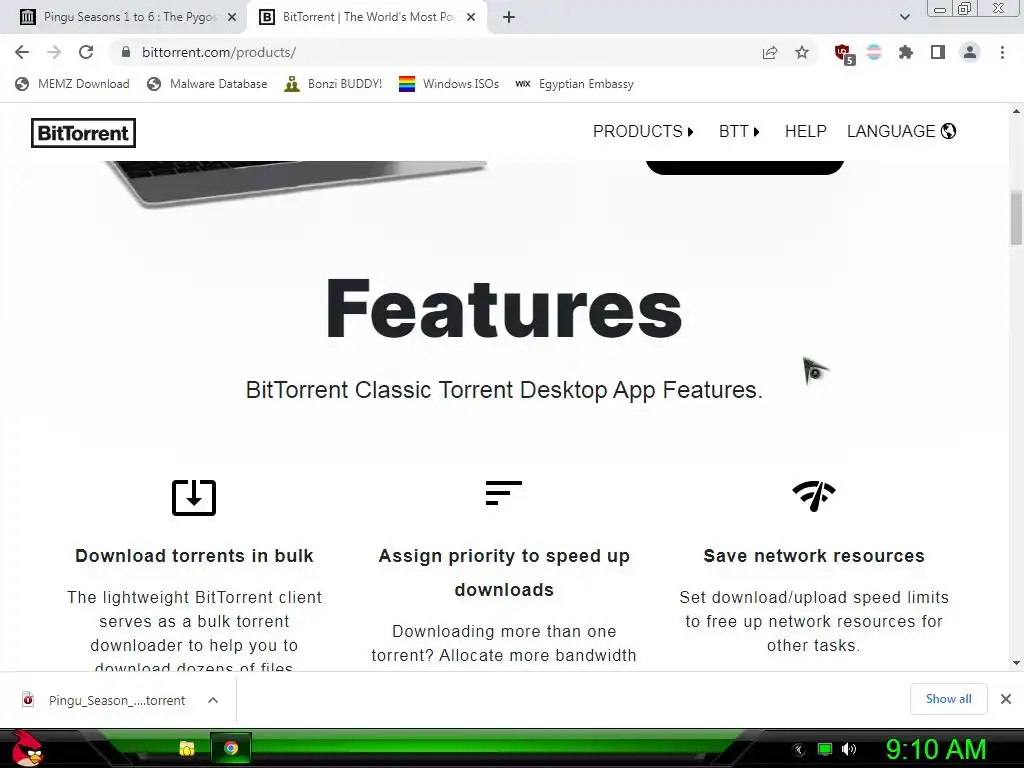Open Bonzi BUDDY! bookmark

333,84
